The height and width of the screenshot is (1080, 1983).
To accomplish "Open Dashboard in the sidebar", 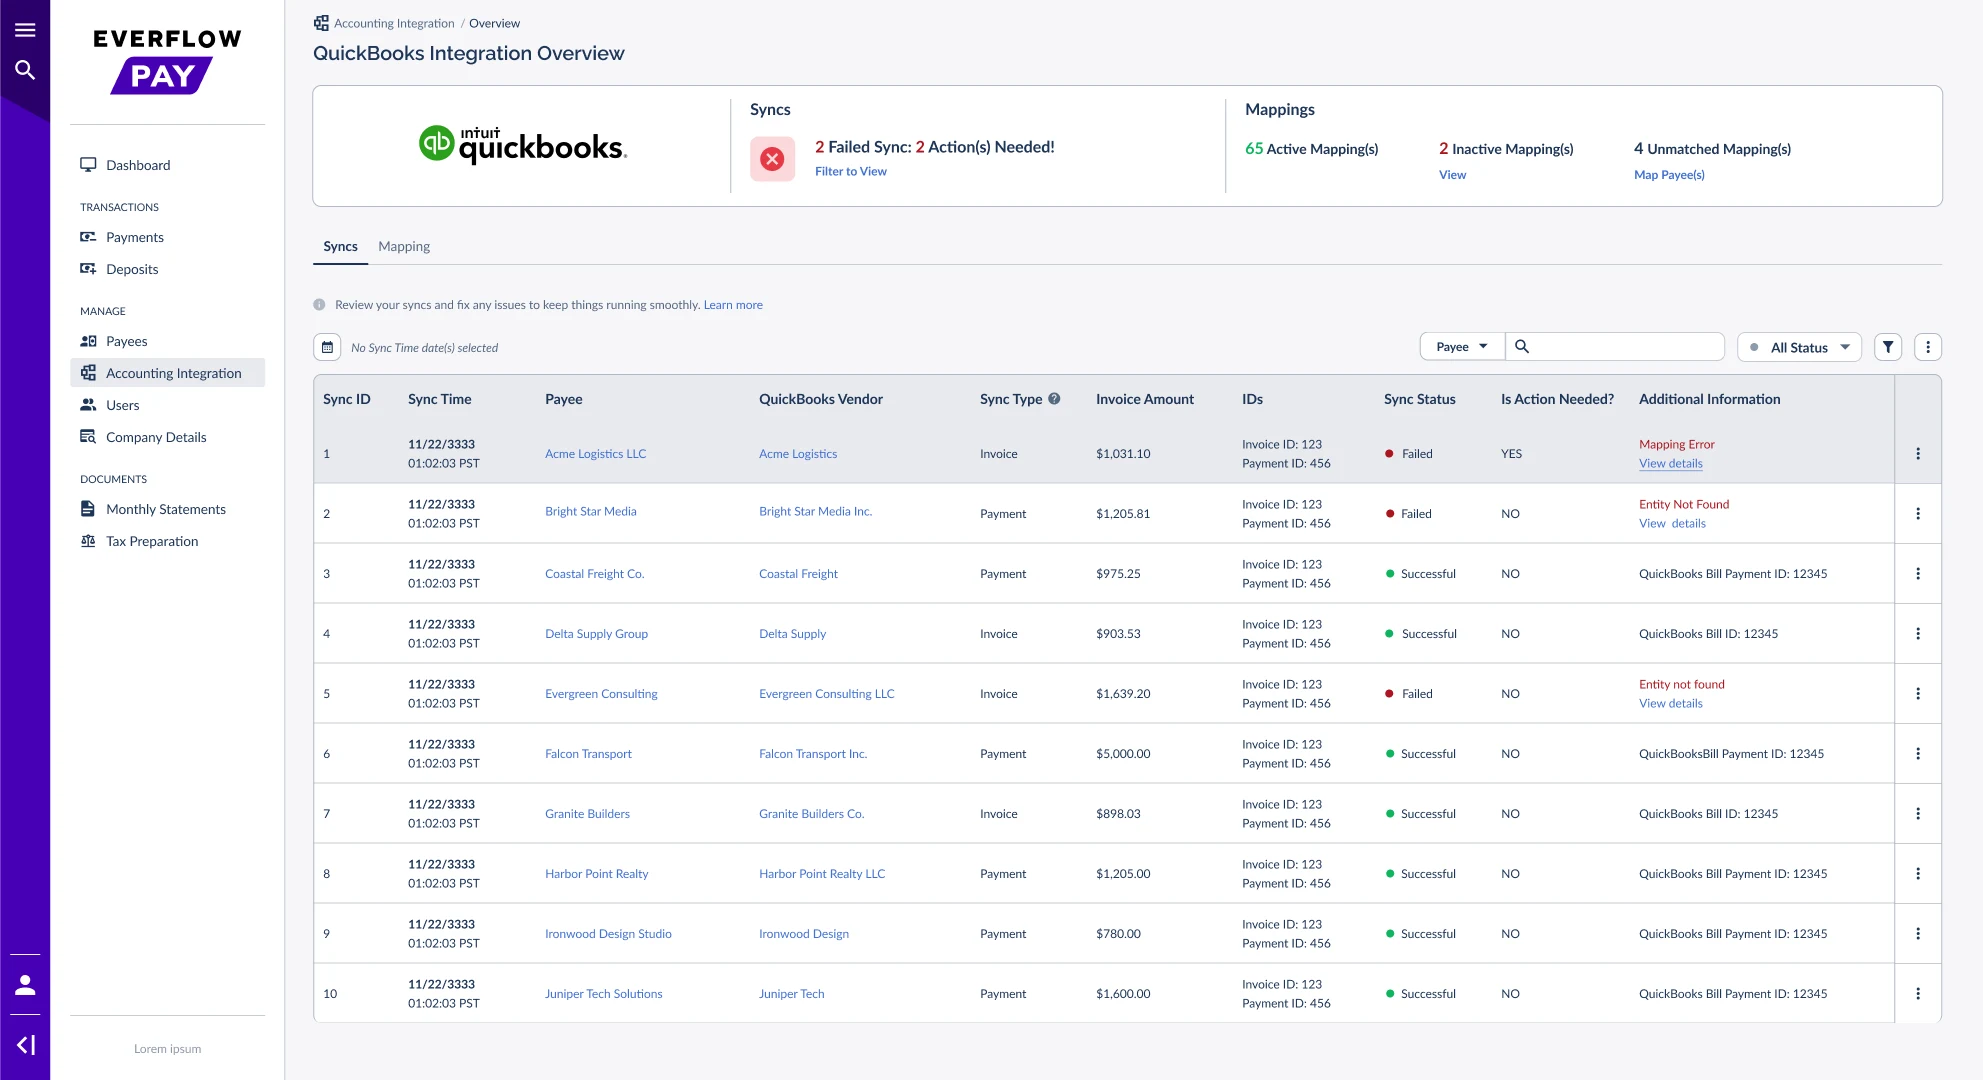I will 167,165.
